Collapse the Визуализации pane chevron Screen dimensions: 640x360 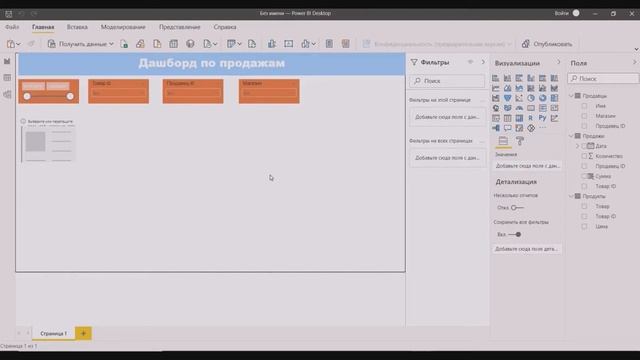559,62
